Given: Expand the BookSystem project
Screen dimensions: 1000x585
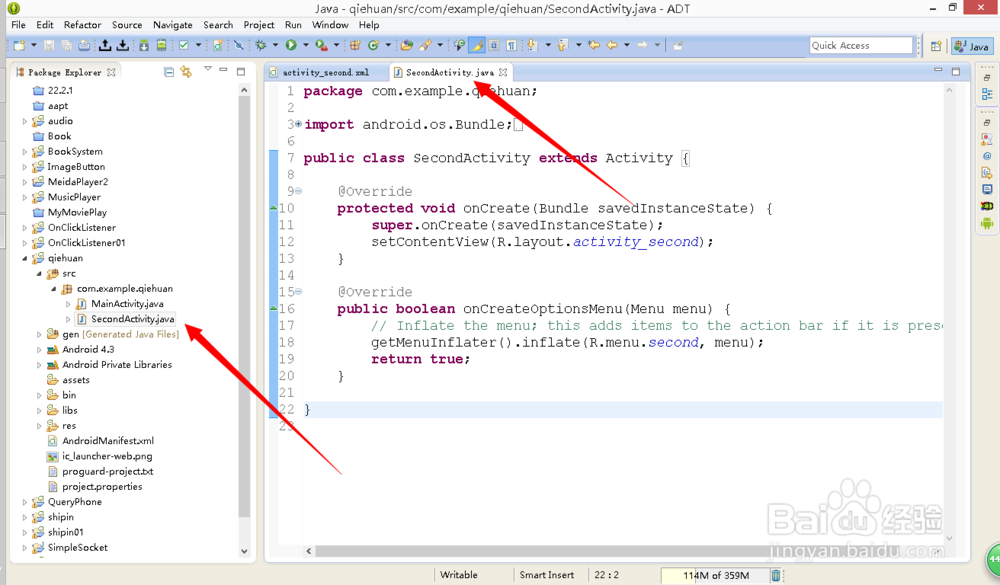Looking at the screenshot, I should click(25, 152).
